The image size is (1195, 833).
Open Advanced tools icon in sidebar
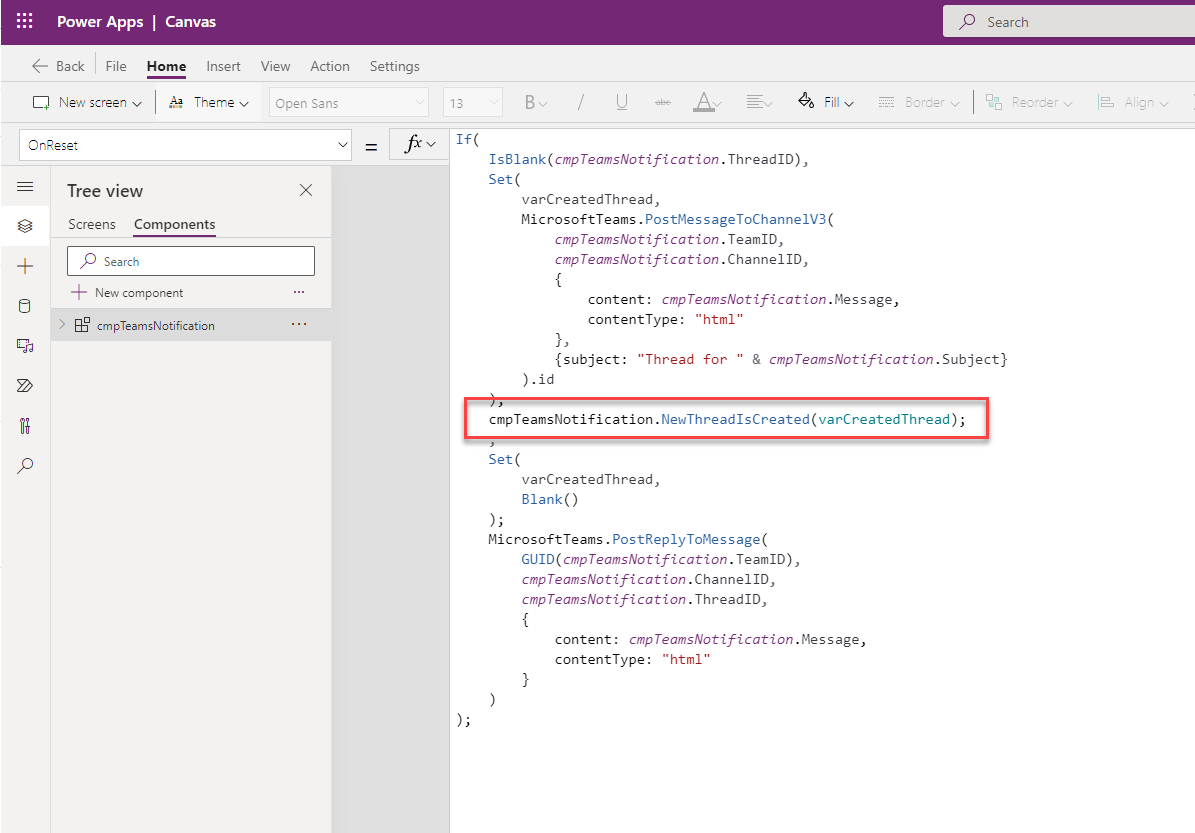[25, 426]
